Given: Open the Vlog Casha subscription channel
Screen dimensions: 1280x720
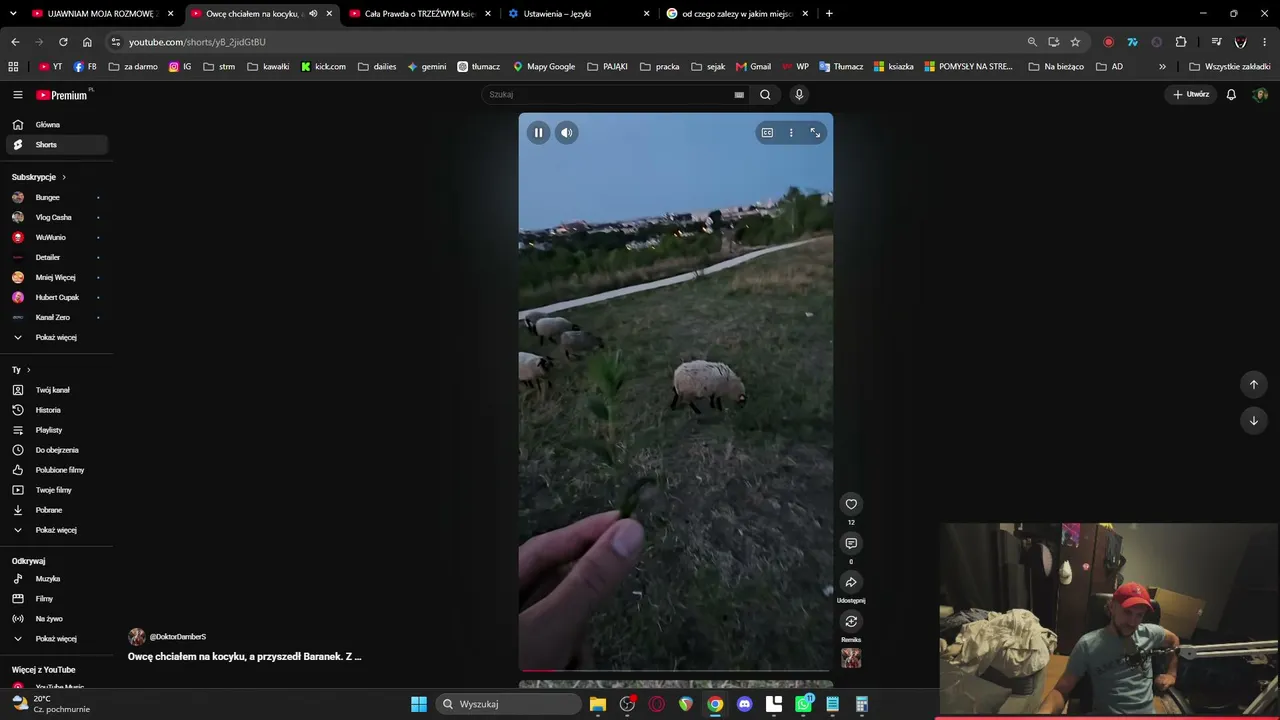Looking at the screenshot, I should [x=57, y=217].
